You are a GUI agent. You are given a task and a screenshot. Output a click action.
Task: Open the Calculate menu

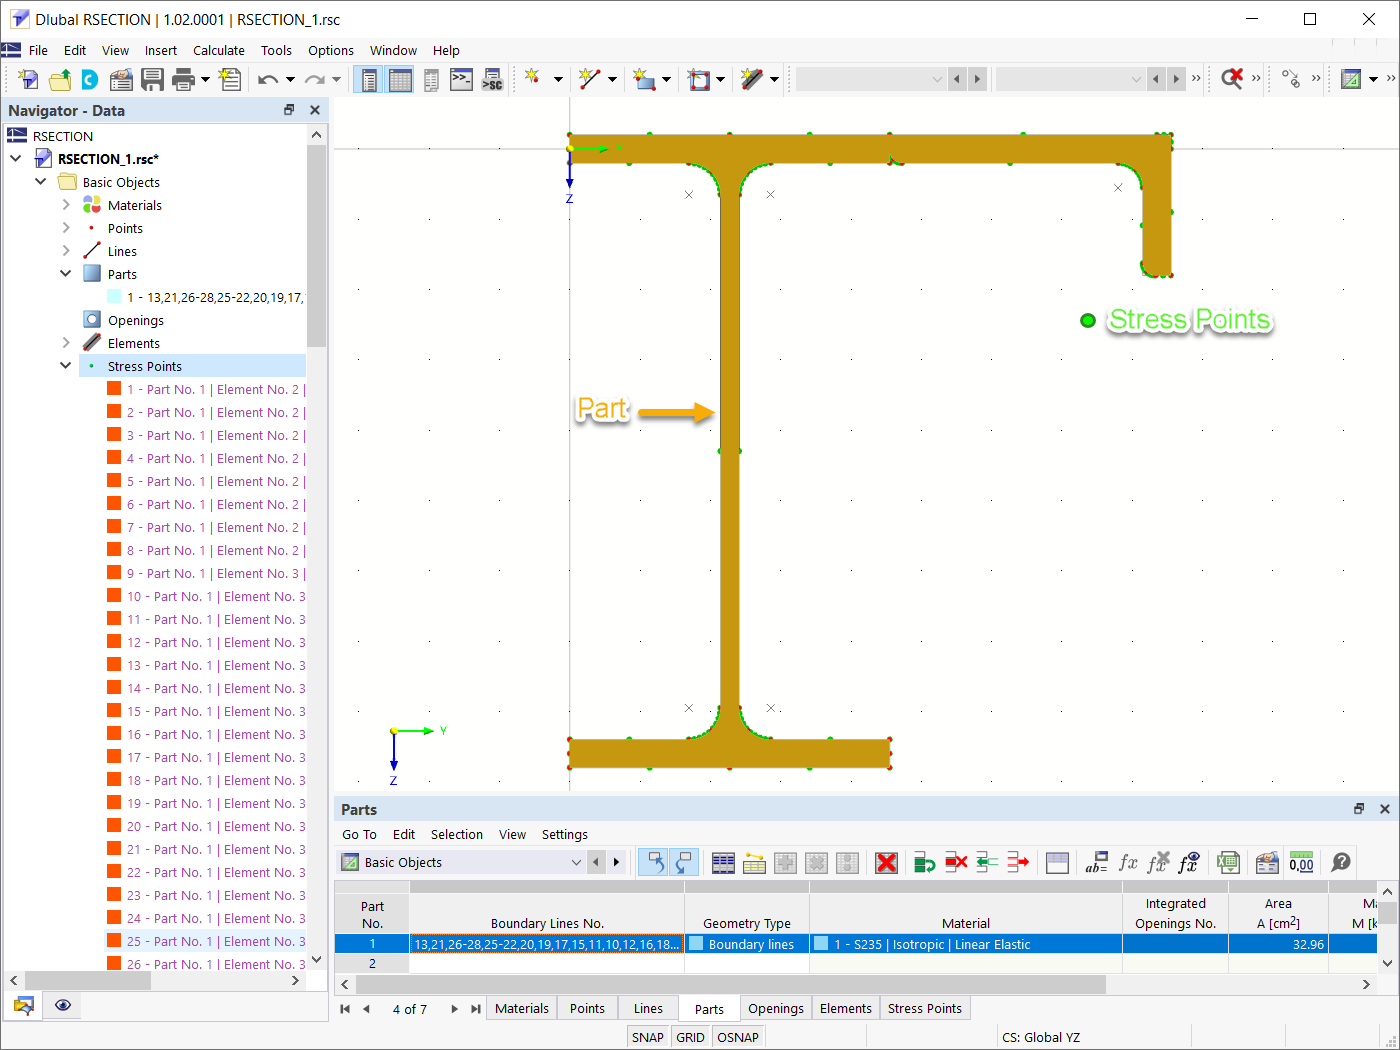pyautogui.click(x=219, y=50)
